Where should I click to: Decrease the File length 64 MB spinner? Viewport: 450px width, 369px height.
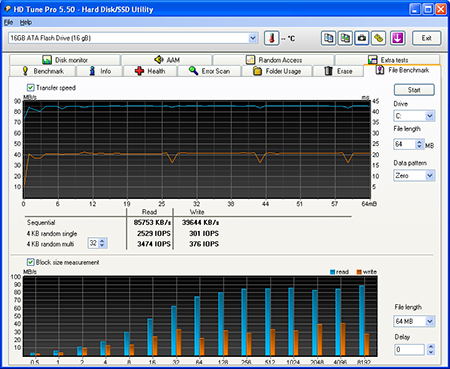pyautogui.click(x=419, y=146)
